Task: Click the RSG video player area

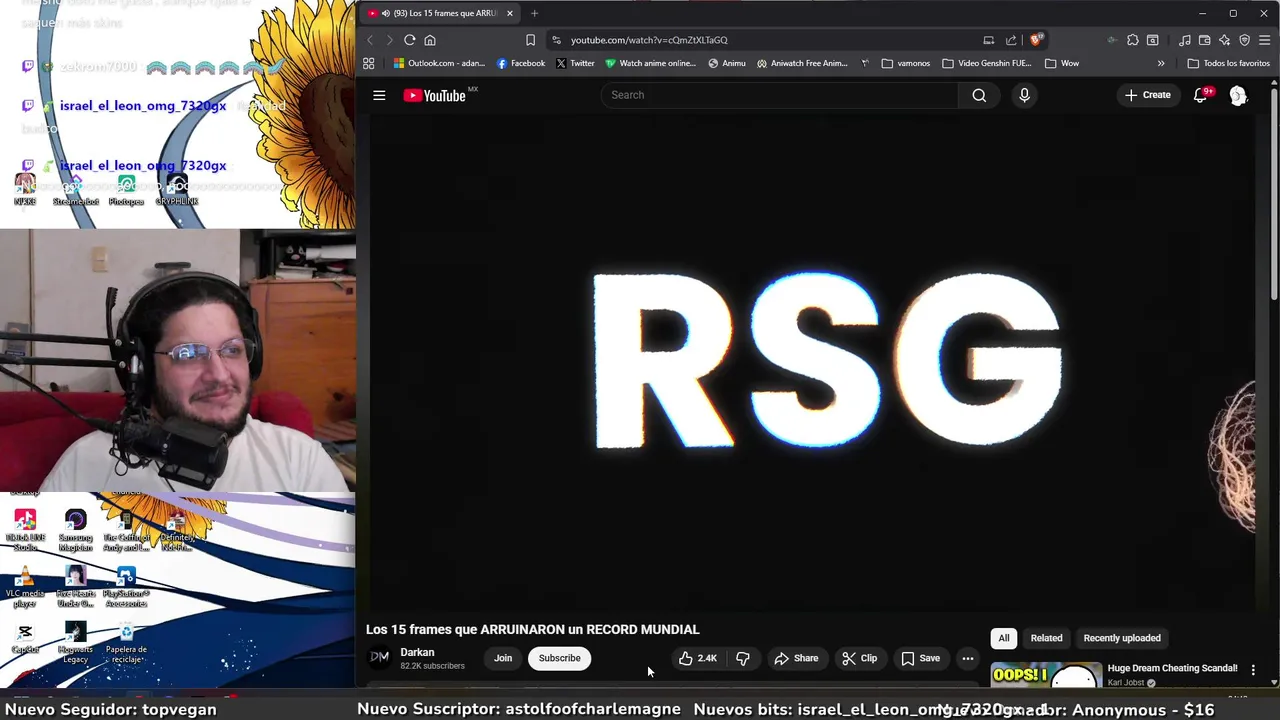Action: (x=813, y=362)
